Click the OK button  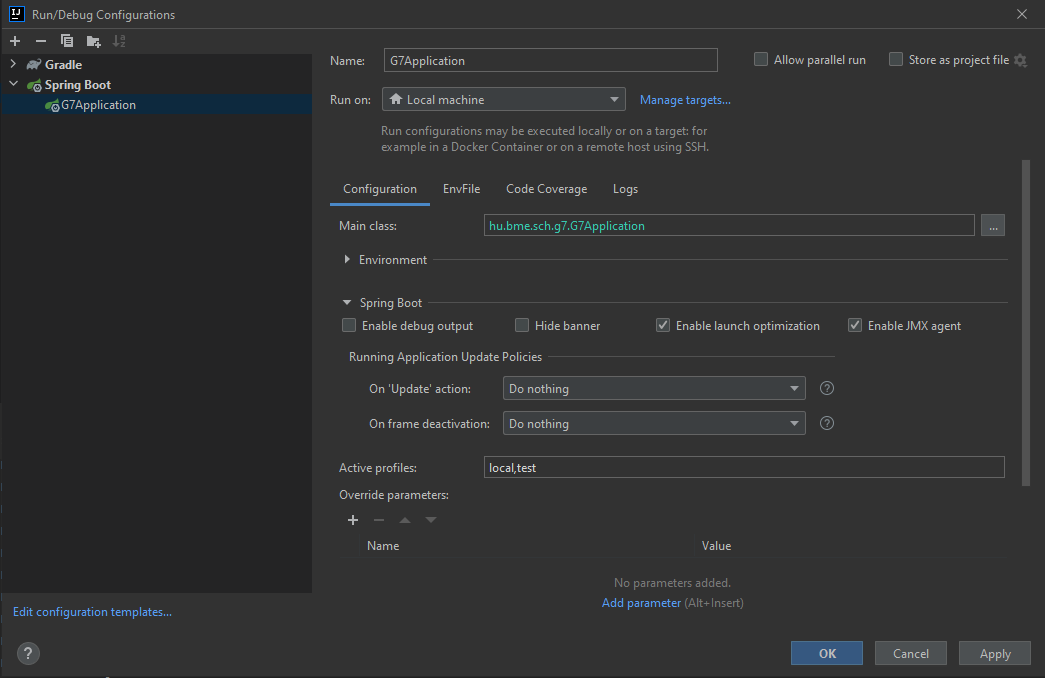[826, 653]
